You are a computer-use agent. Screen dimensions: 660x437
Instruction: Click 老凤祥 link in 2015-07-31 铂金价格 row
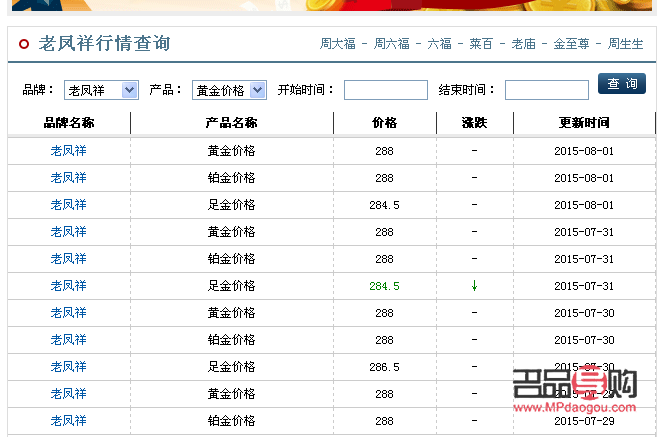tap(69, 258)
